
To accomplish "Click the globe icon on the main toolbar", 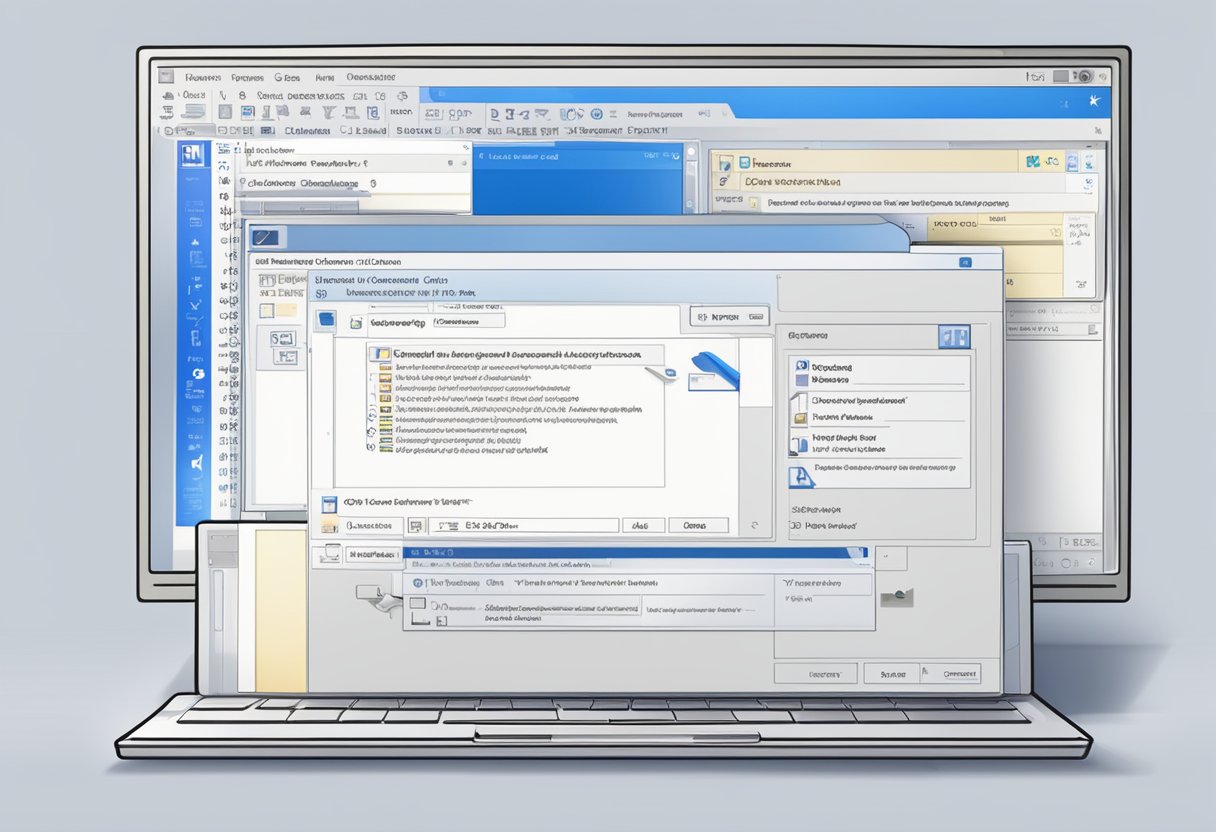I will 596,115.
